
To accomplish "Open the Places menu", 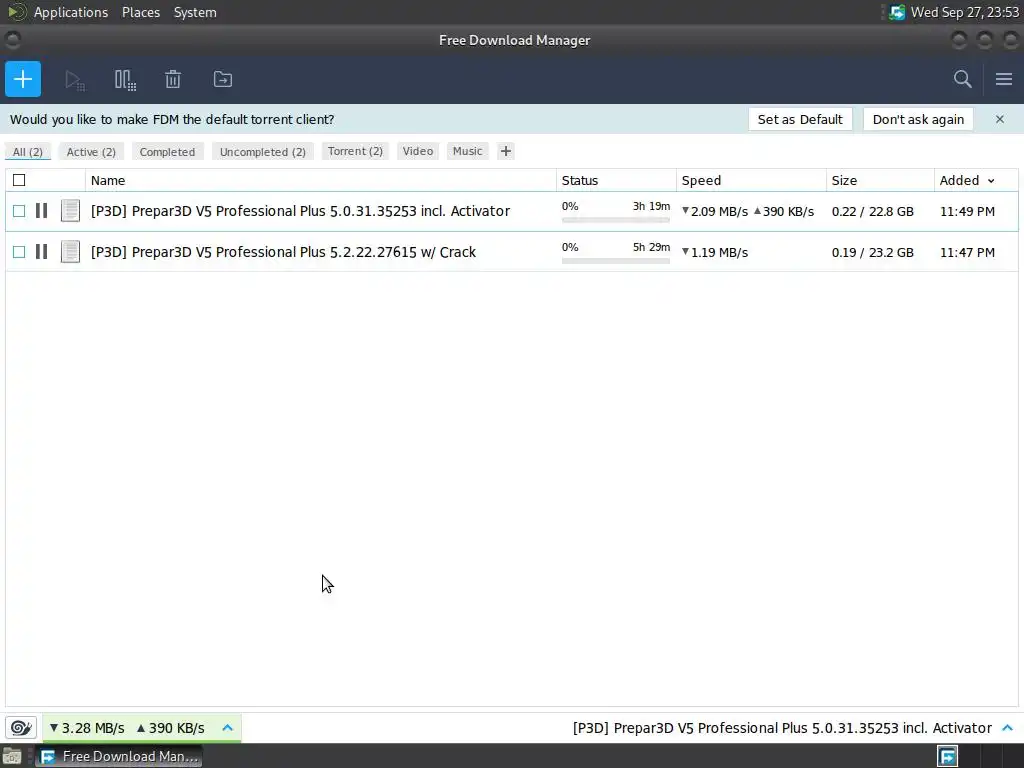I will (141, 12).
